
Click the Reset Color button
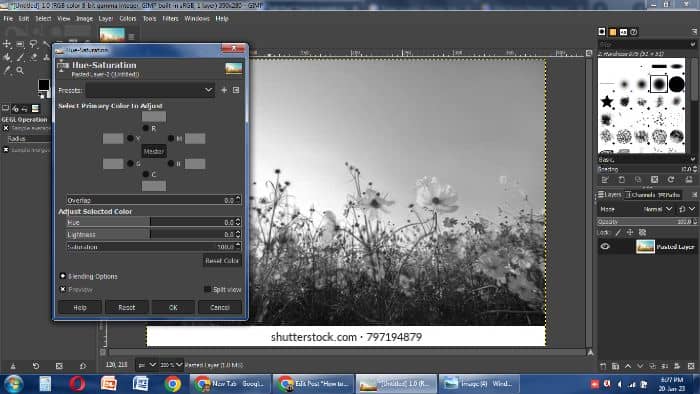(222, 261)
